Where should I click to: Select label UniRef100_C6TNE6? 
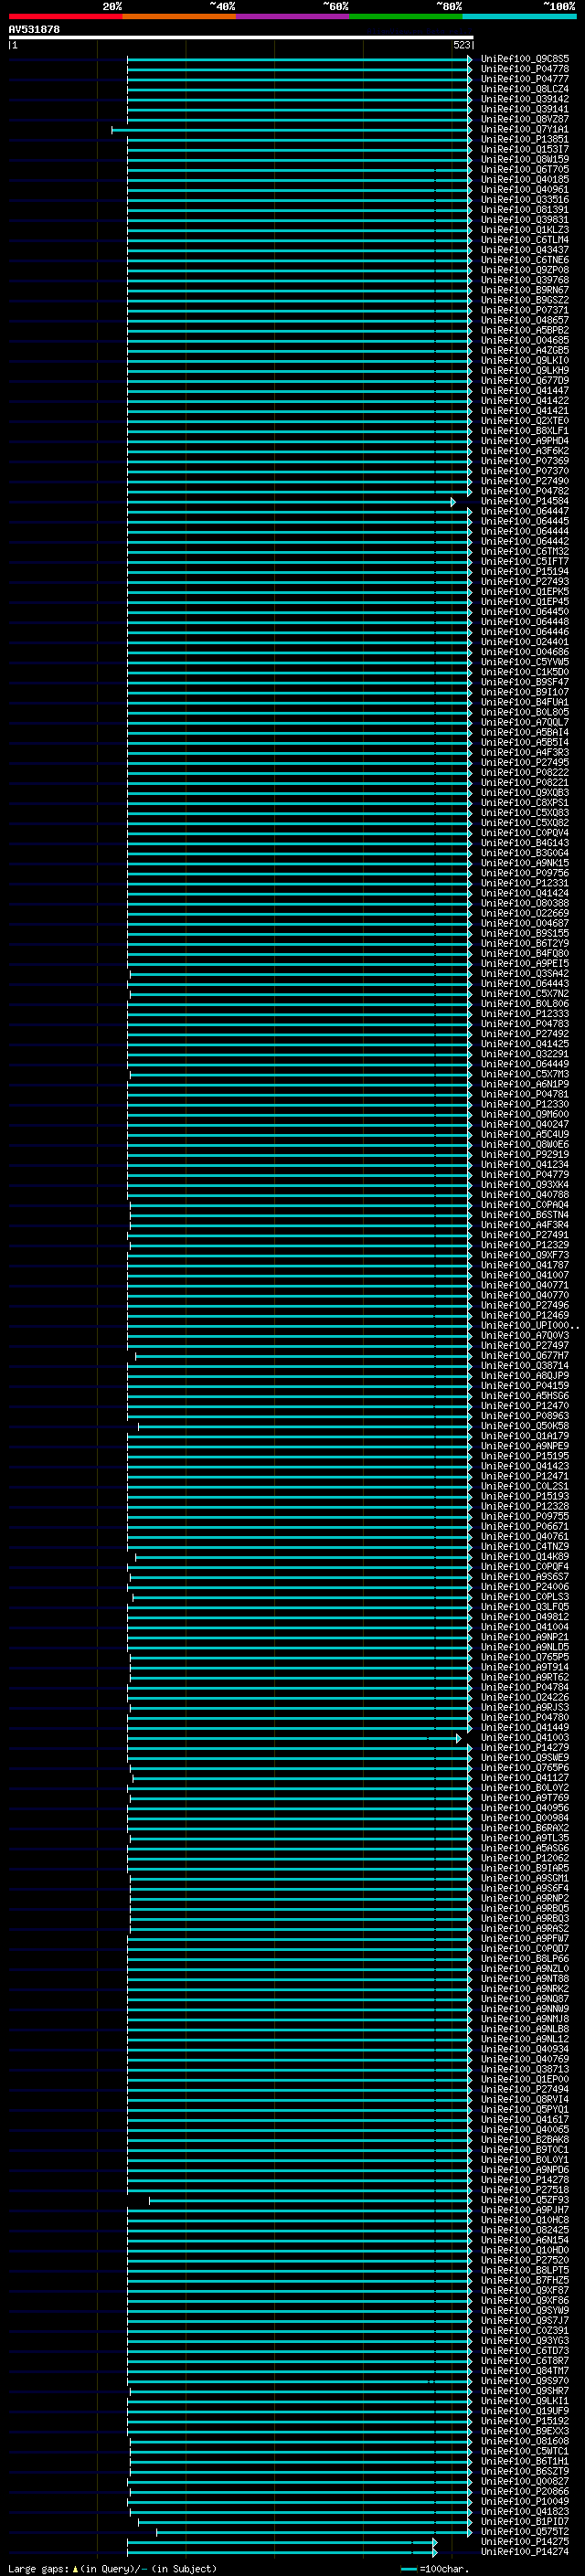point(524,260)
